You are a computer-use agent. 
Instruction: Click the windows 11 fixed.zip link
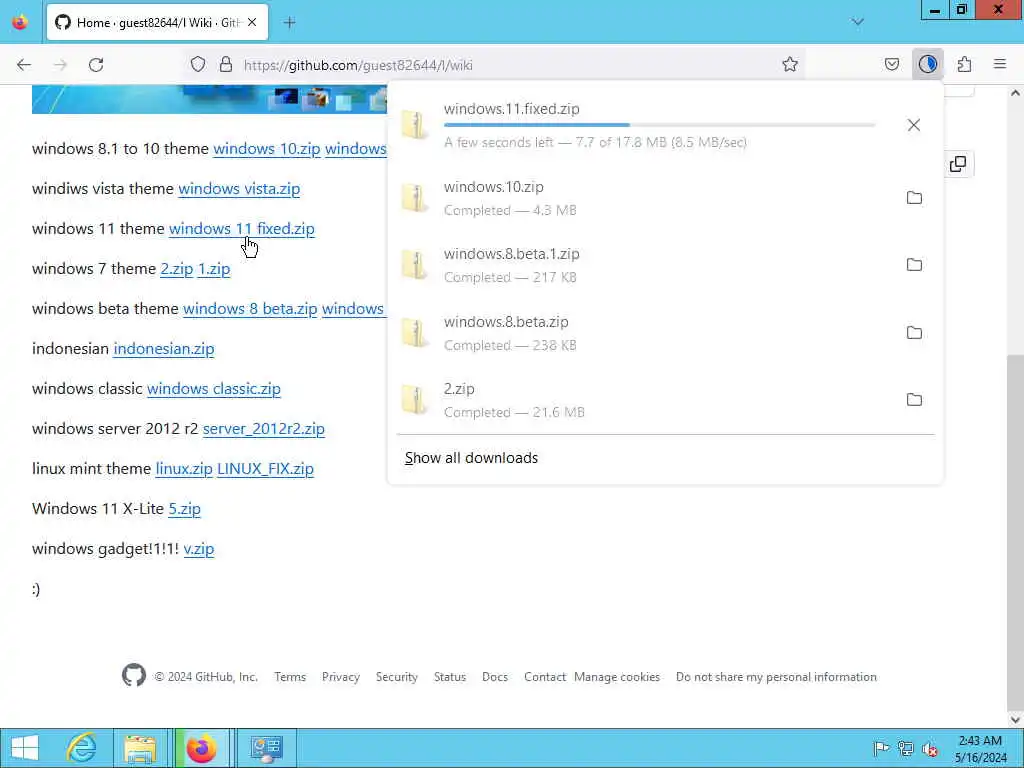coord(242,229)
